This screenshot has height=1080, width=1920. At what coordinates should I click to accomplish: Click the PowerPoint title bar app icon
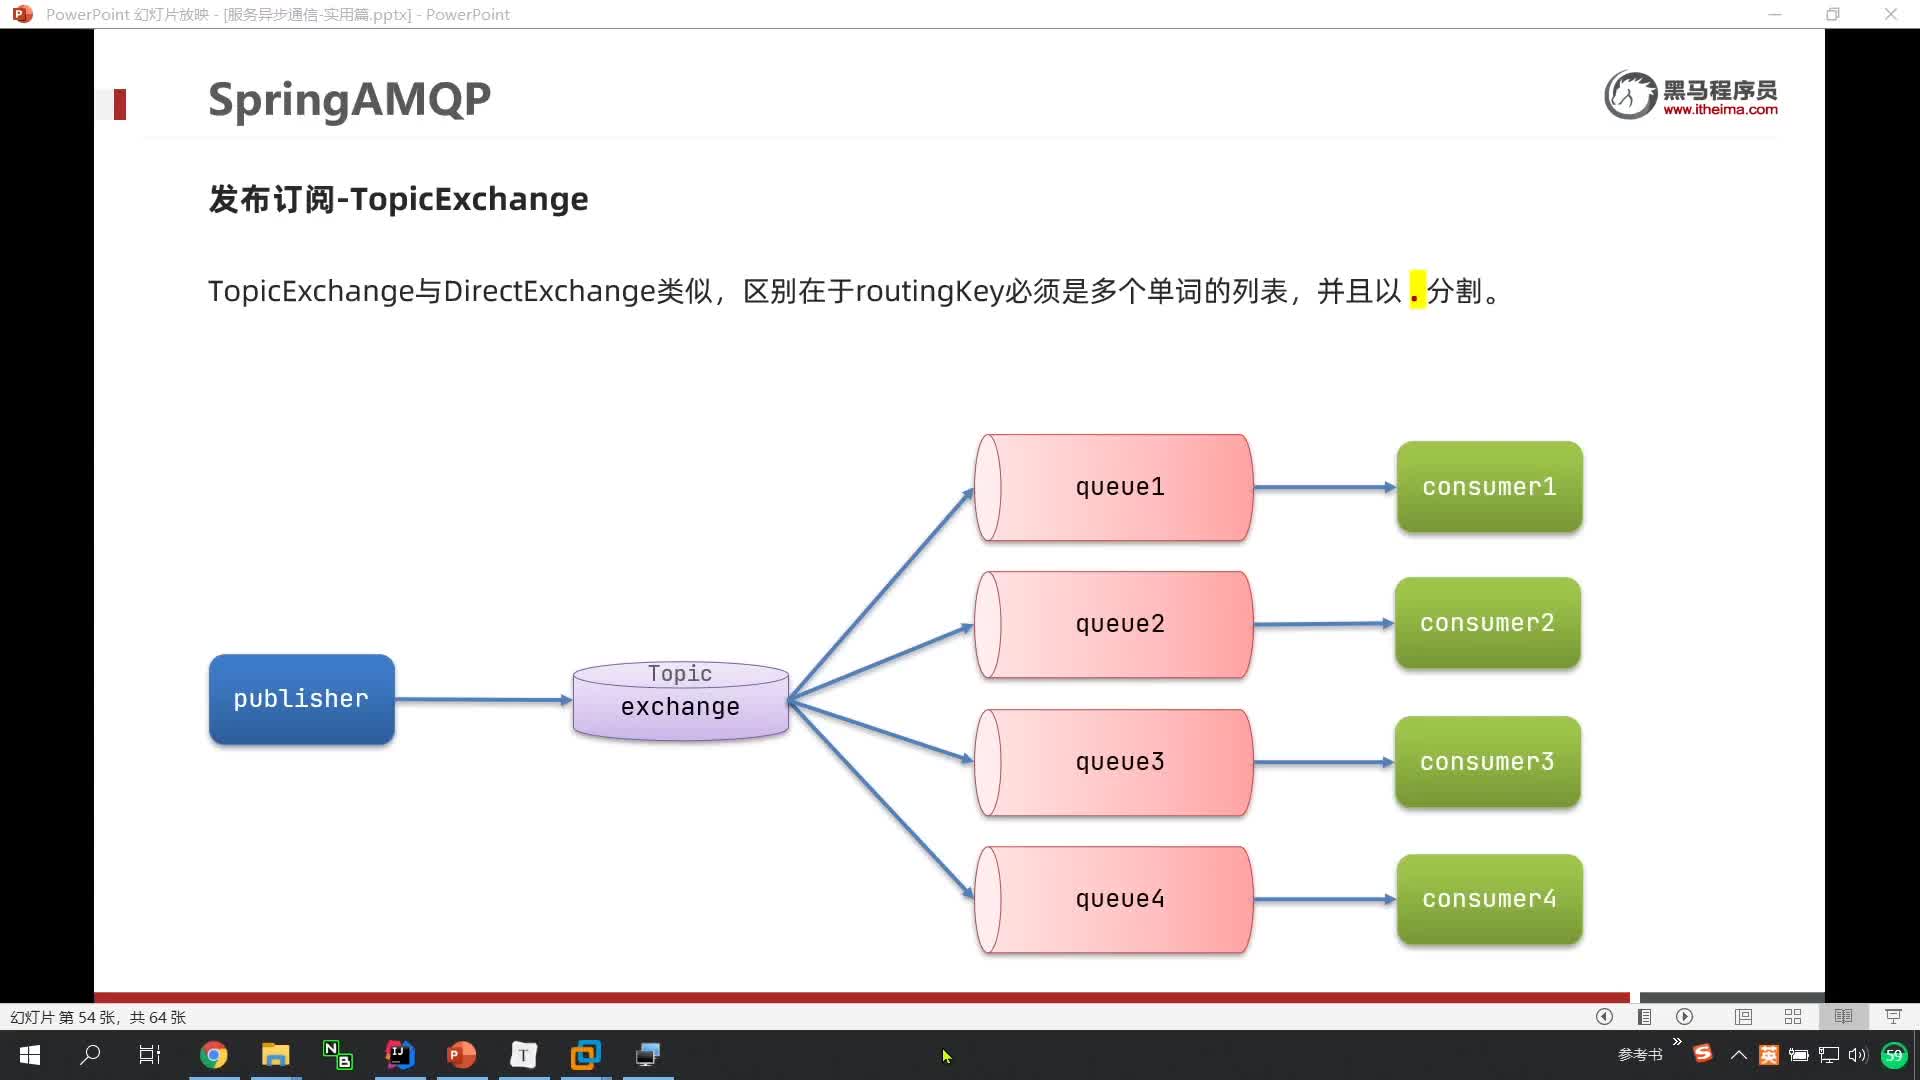point(22,14)
